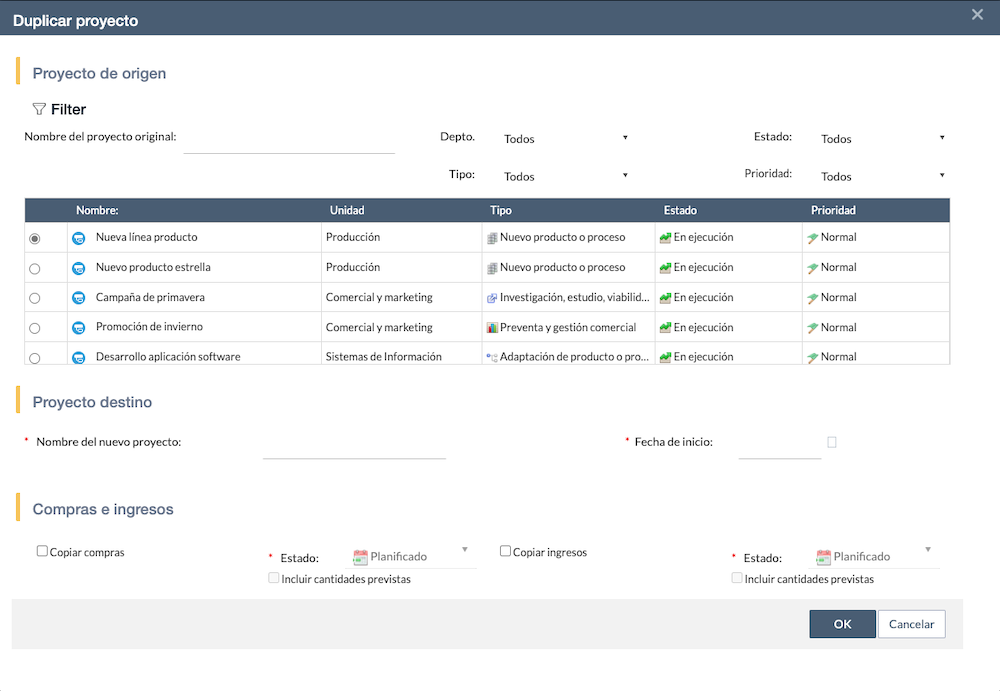
Task: Click Normal priority icon for Promoción de invierno
Action: pyautogui.click(x=813, y=328)
